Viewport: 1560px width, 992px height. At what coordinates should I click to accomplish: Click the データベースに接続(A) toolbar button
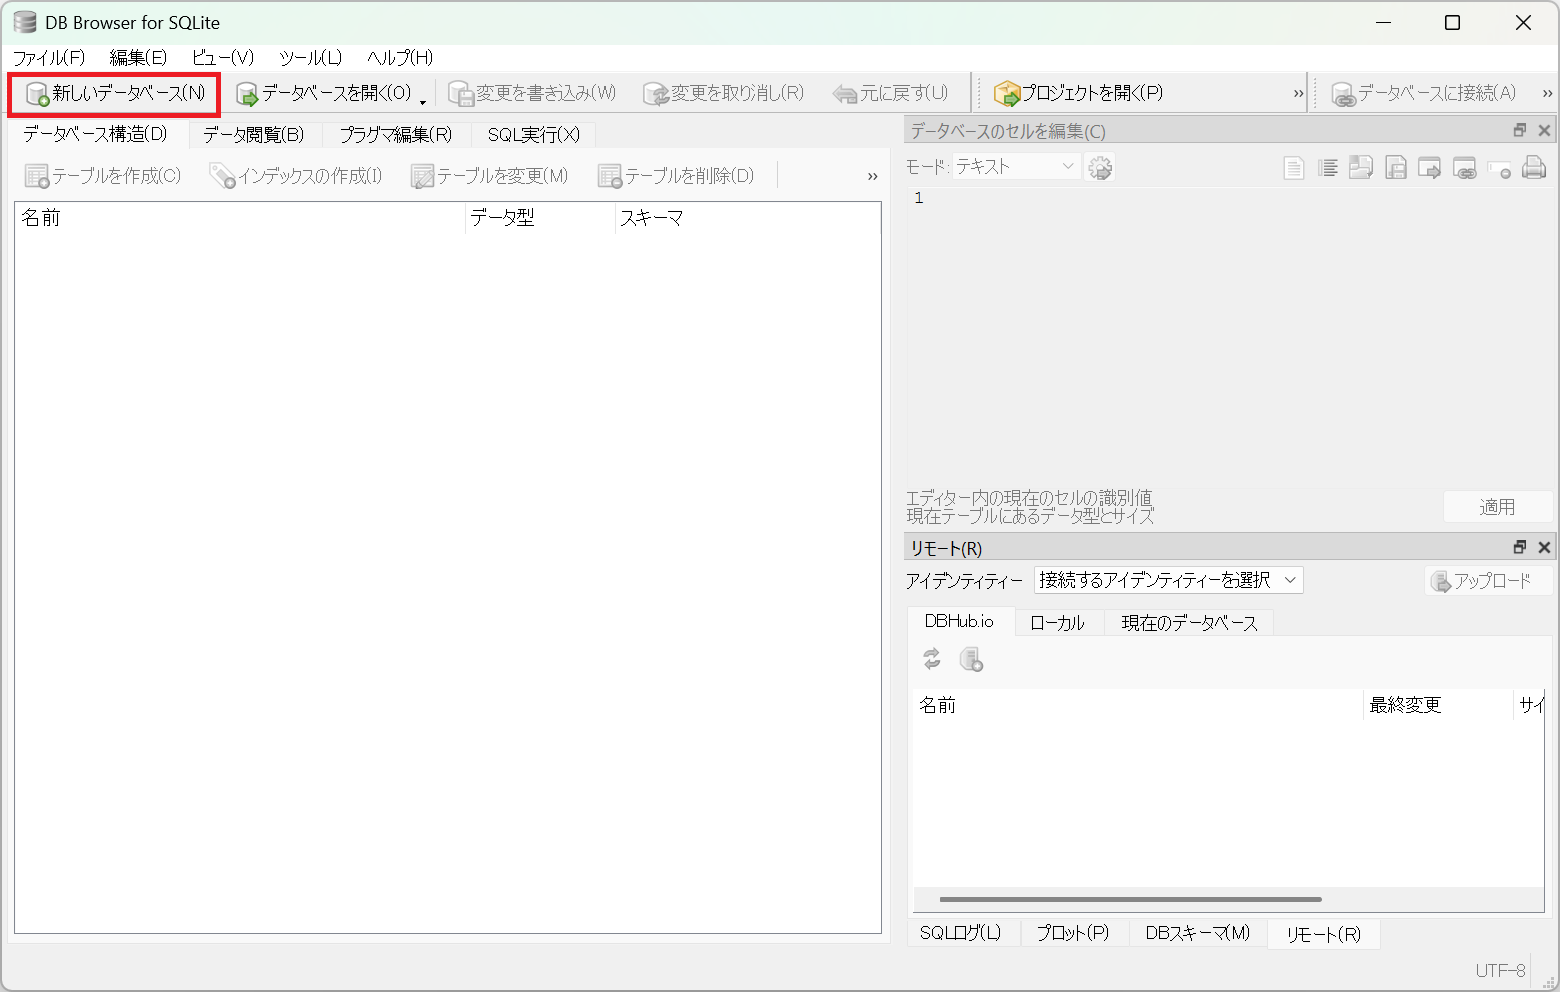[1424, 94]
